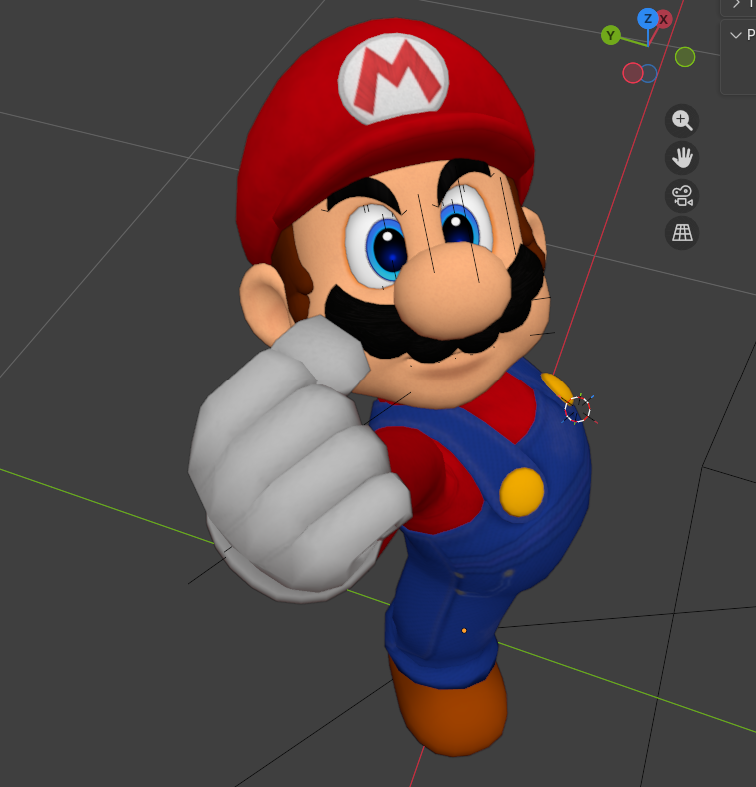Click the 3D cursor crosshair
Screen dimensions: 756x787
pos(577,409)
